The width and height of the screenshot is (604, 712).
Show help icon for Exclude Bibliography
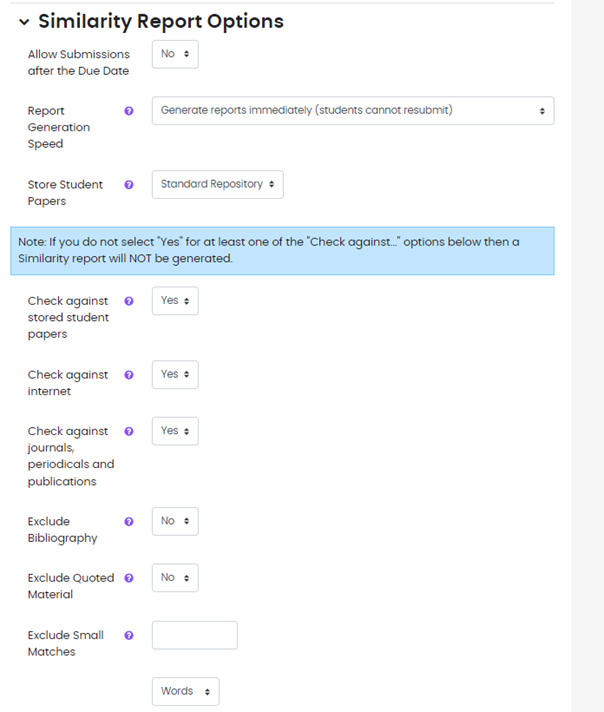coord(129,522)
